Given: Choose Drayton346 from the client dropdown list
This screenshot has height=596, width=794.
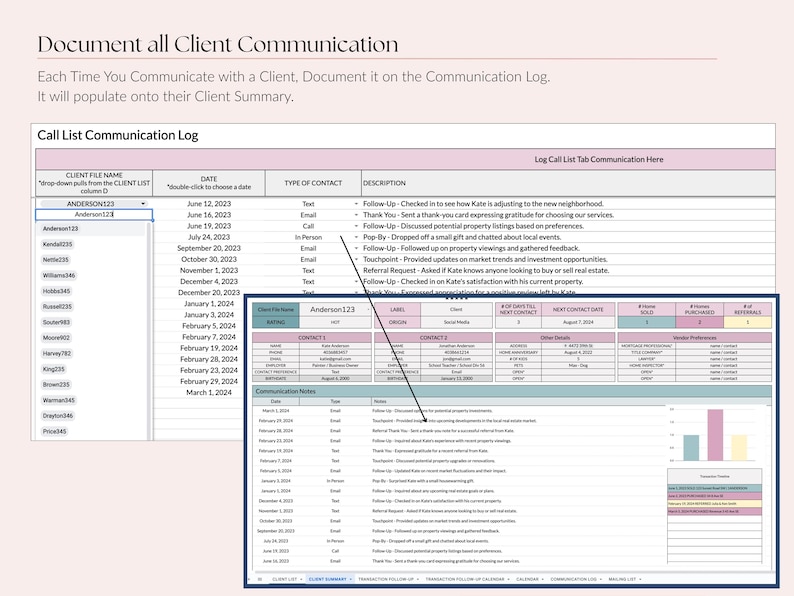Looking at the screenshot, I should coord(58,416).
